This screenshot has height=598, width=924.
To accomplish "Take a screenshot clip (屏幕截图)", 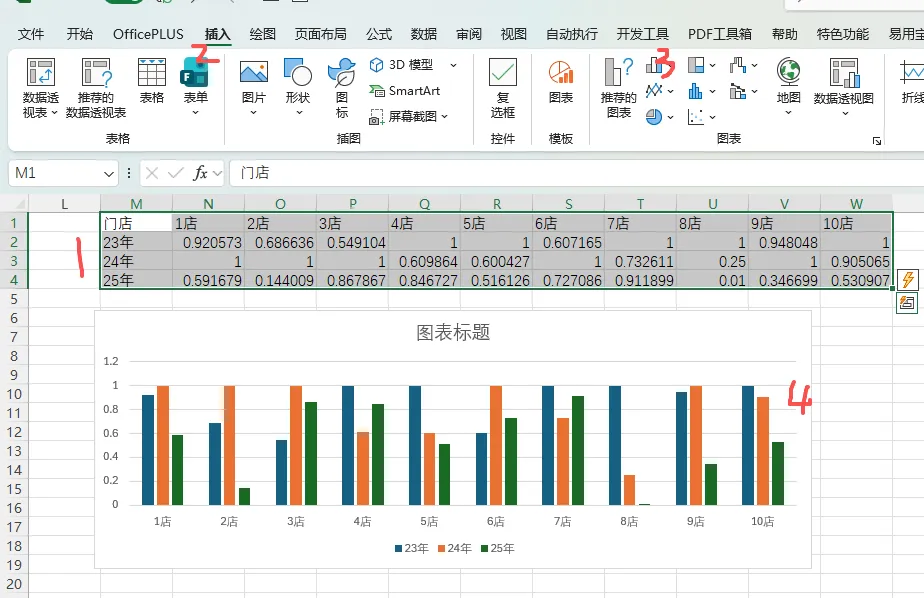I will click(x=404, y=117).
